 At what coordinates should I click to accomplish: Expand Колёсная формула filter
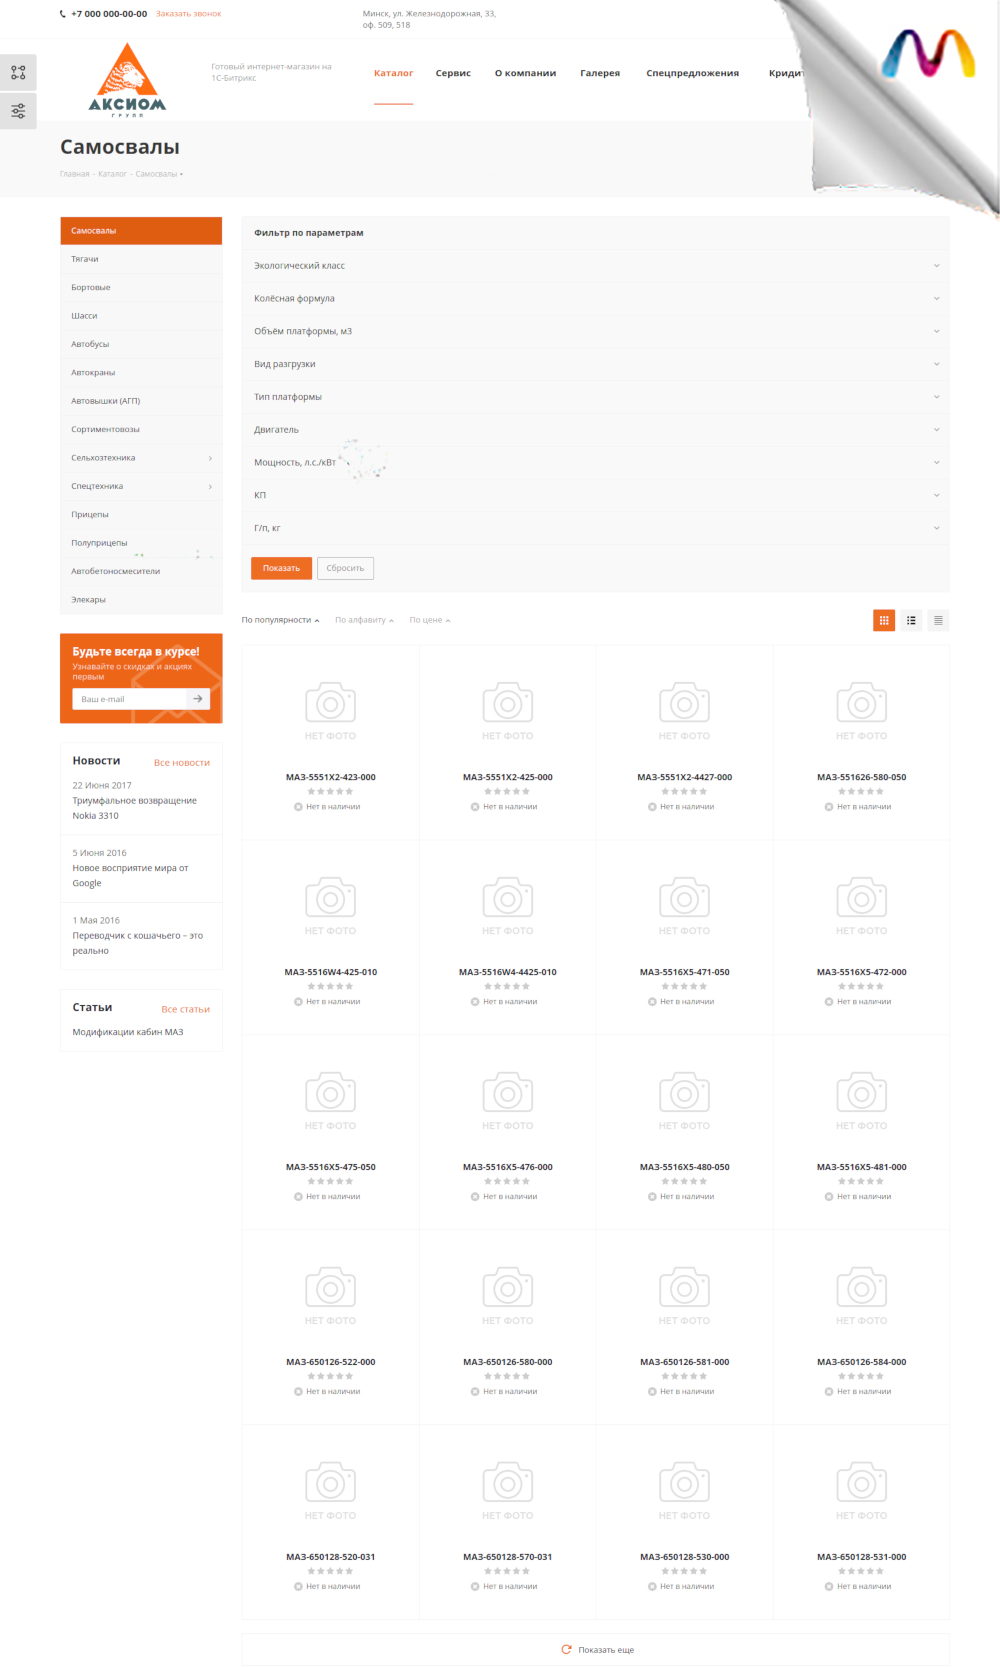(595, 299)
